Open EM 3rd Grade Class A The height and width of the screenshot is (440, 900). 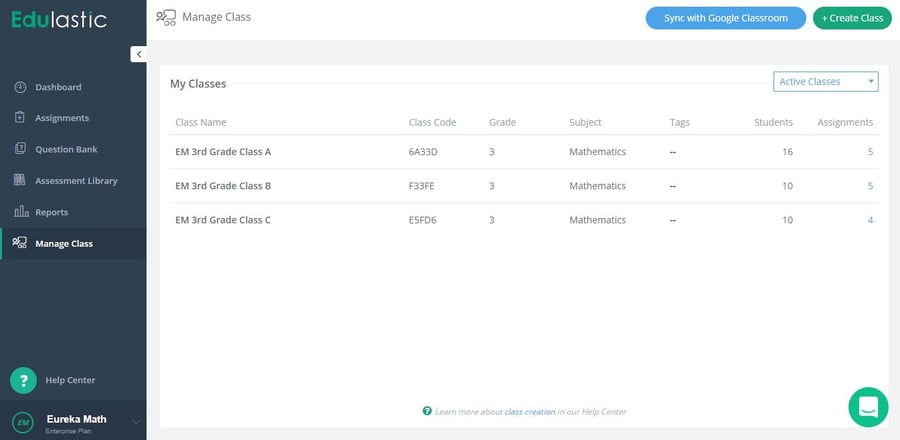tap(223, 152)
